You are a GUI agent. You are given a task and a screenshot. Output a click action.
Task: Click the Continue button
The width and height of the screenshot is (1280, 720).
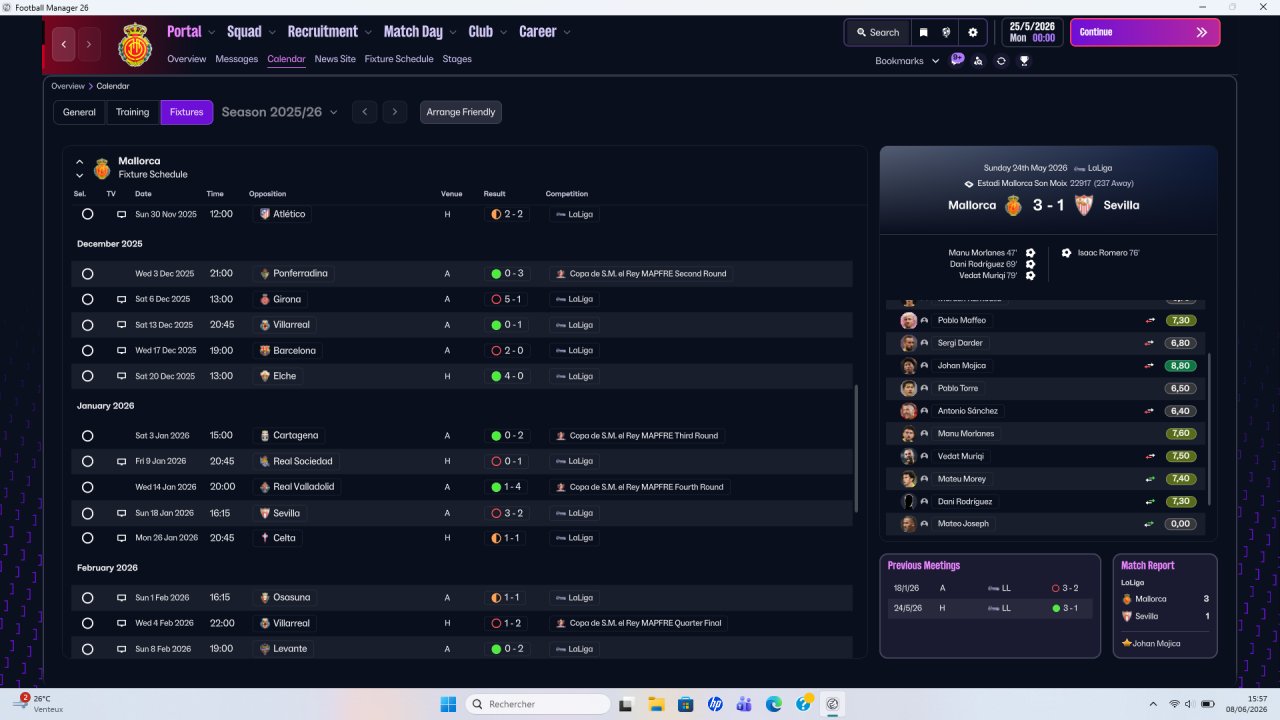pos(1145,32)
